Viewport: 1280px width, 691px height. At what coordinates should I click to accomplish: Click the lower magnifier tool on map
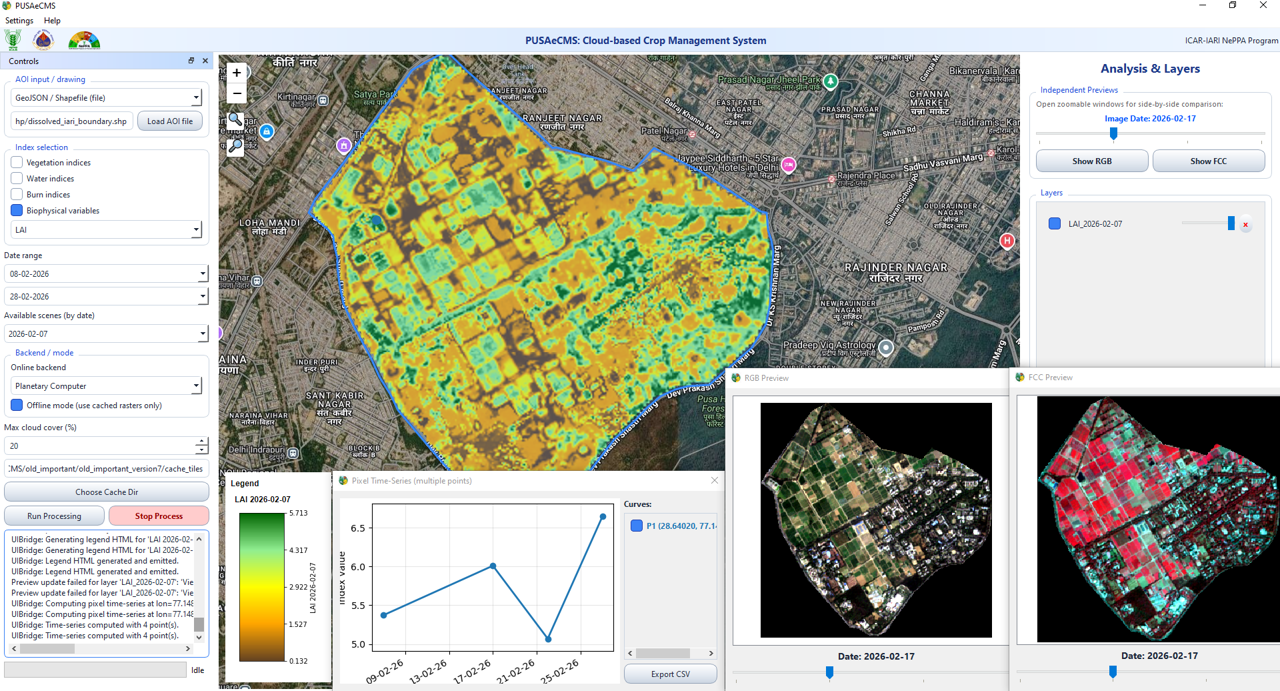click(x=236, y=146)
